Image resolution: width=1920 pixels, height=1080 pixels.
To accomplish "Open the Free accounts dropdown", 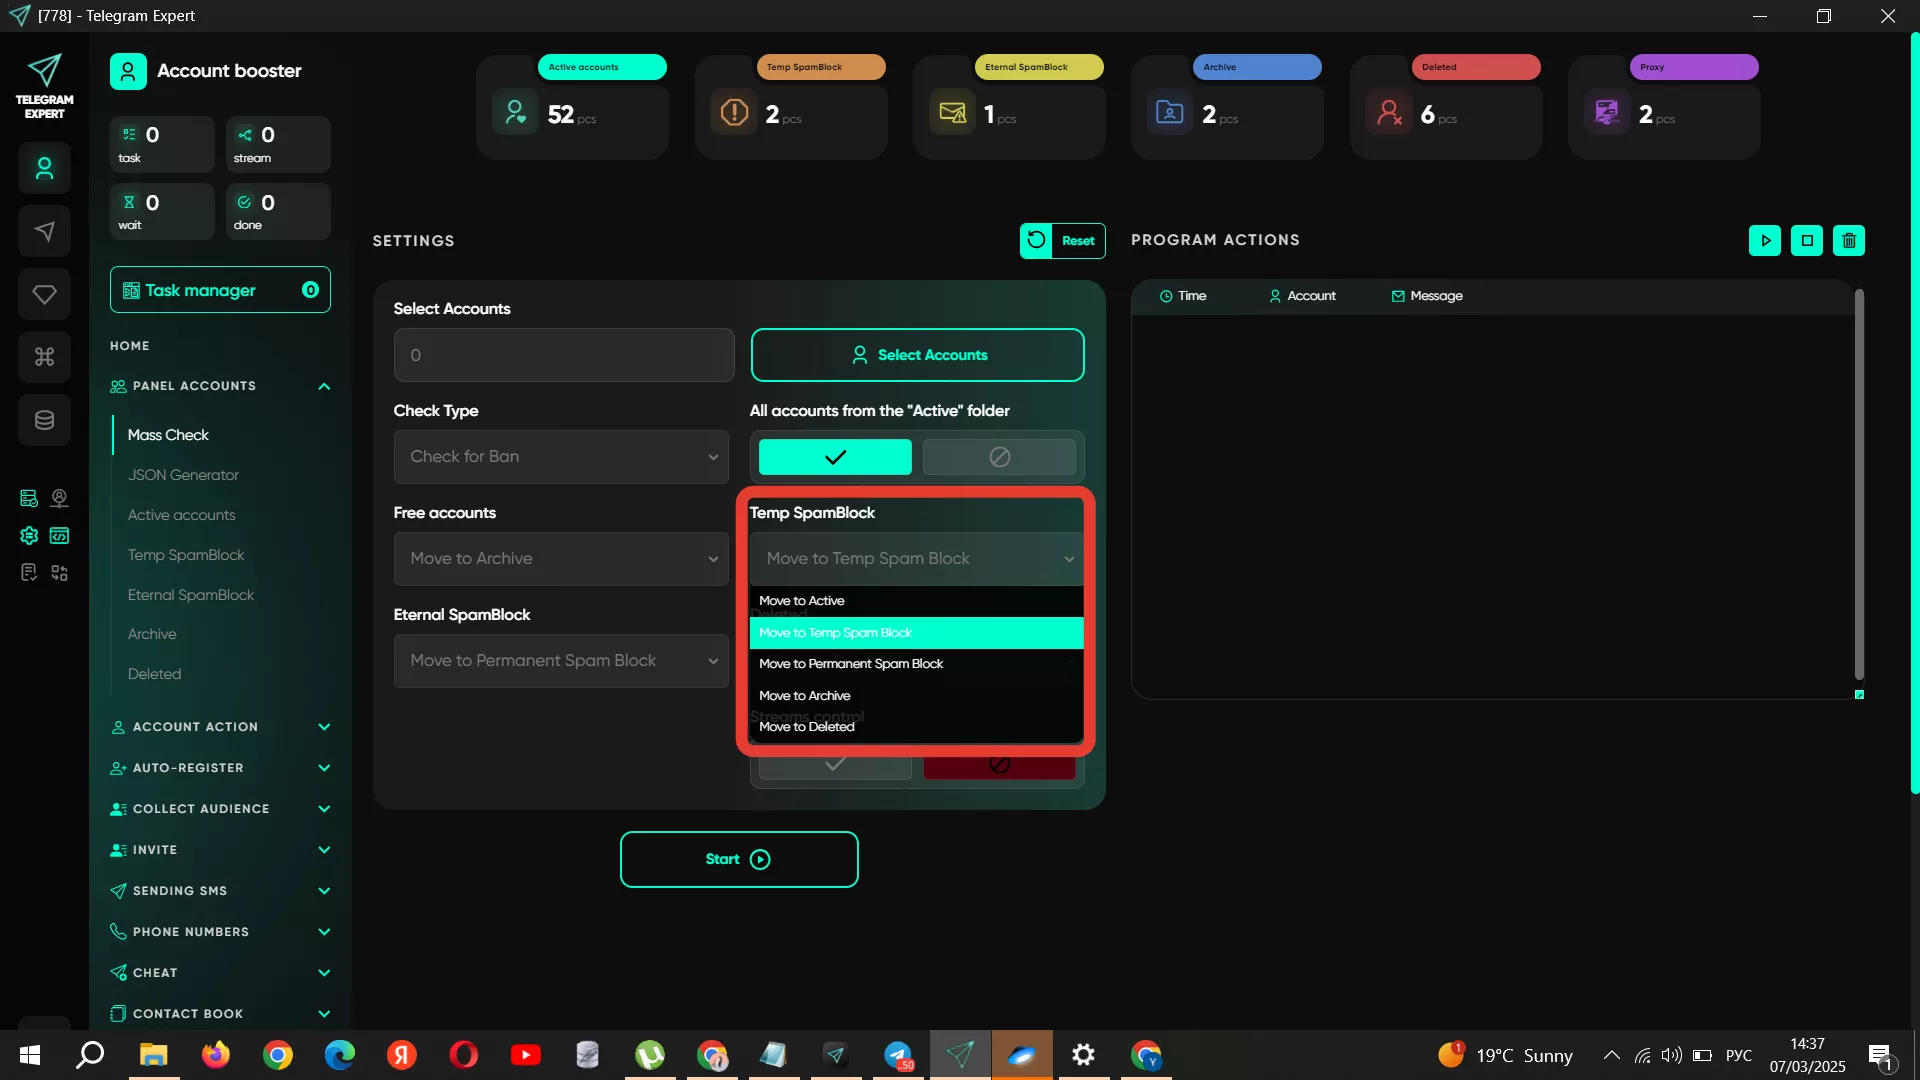I will point(561,559).
